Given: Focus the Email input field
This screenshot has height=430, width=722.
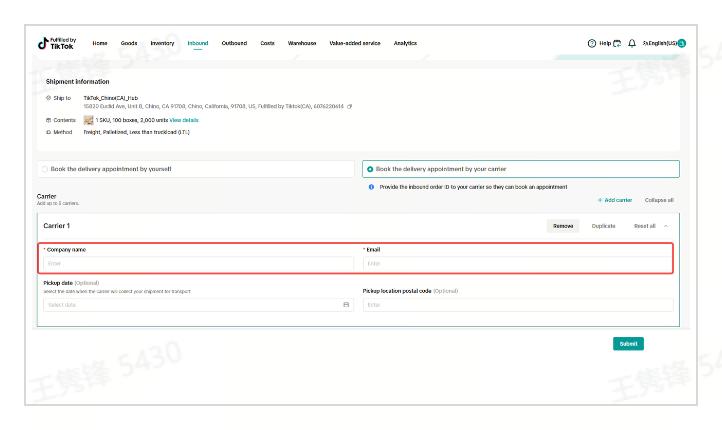Looking at the screenshot, I should [x=518, y=264].
